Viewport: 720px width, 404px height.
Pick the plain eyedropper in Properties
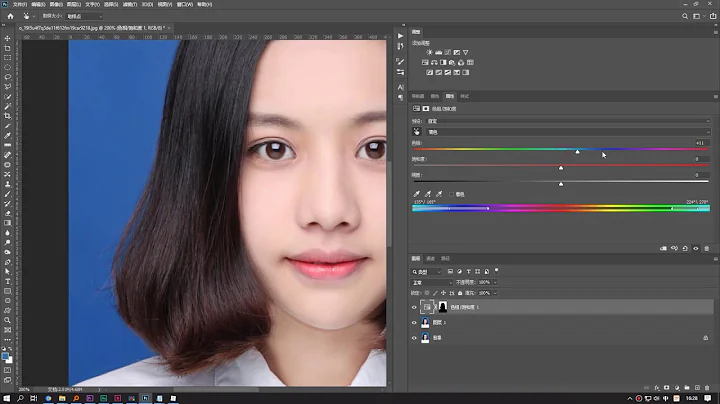416,194
